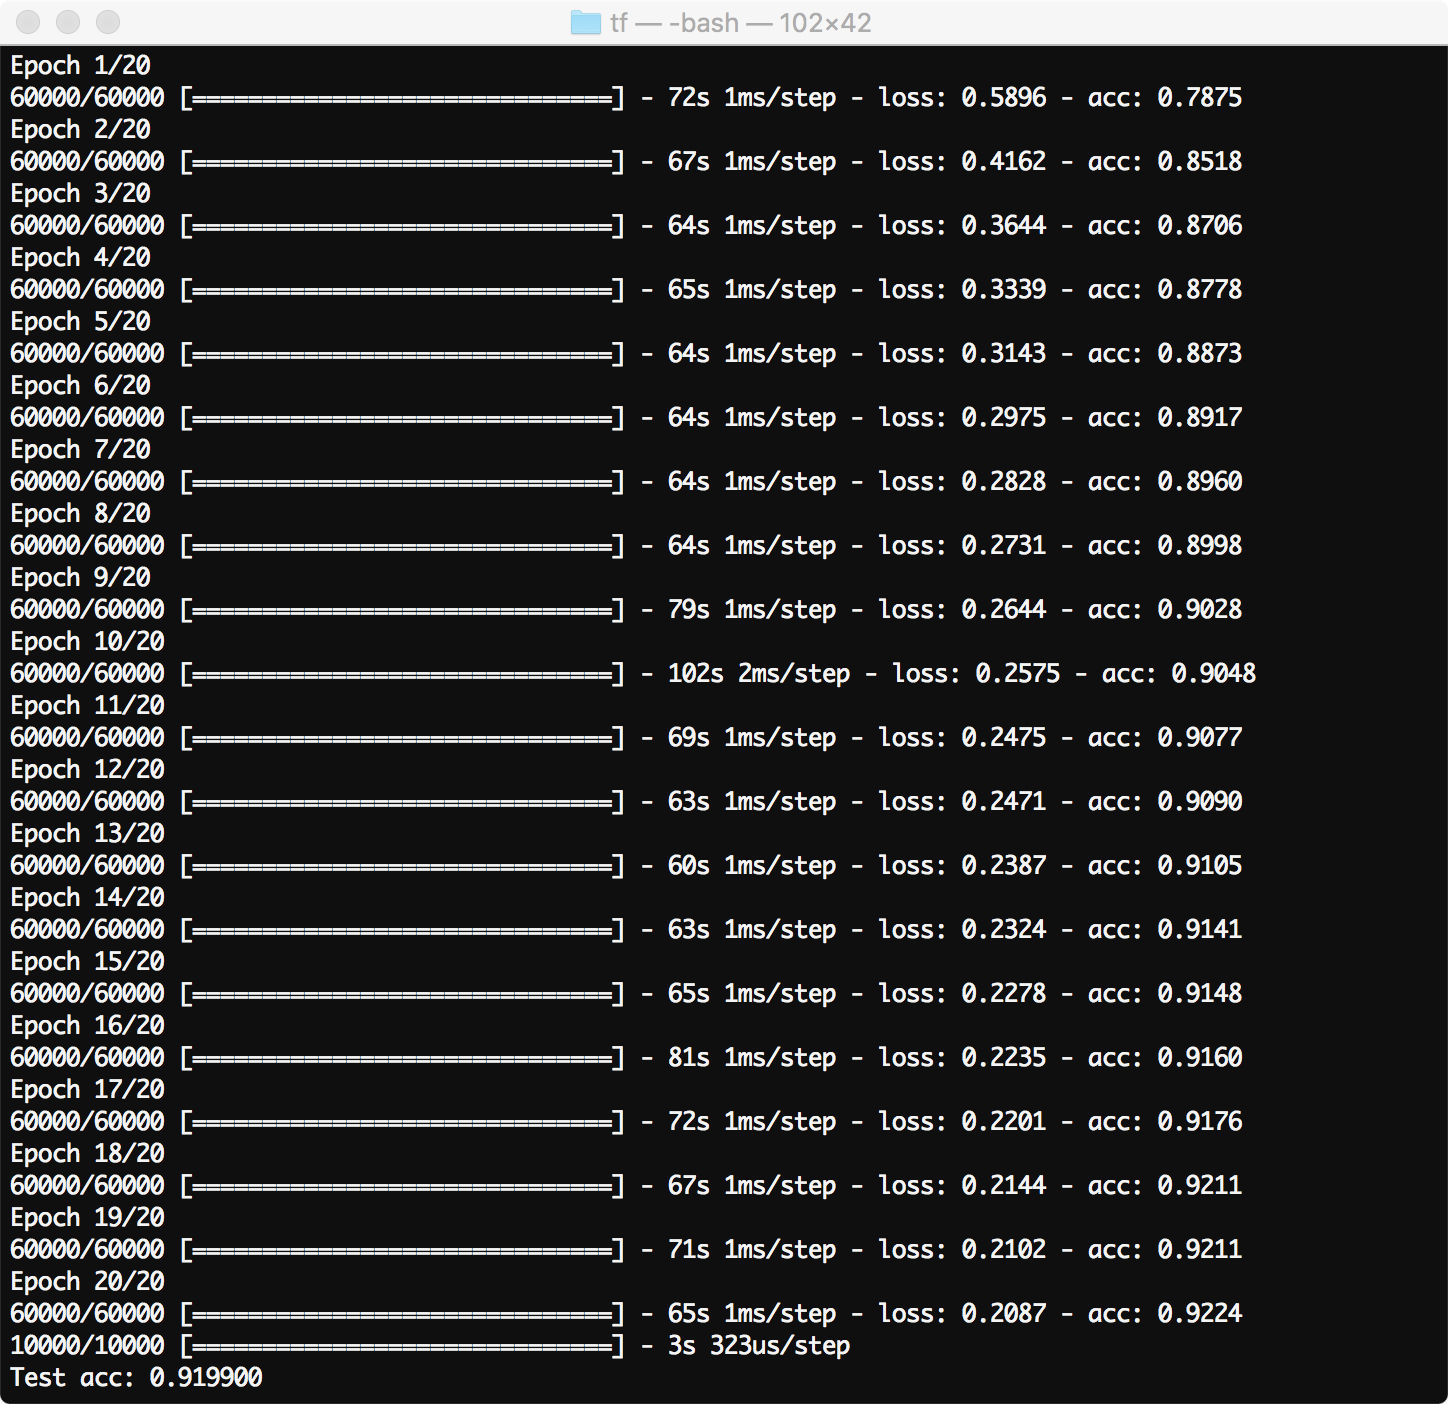
Task: Minimize the terminal using the middle window button
Action: pyautogui.click(x=68, y=22)
